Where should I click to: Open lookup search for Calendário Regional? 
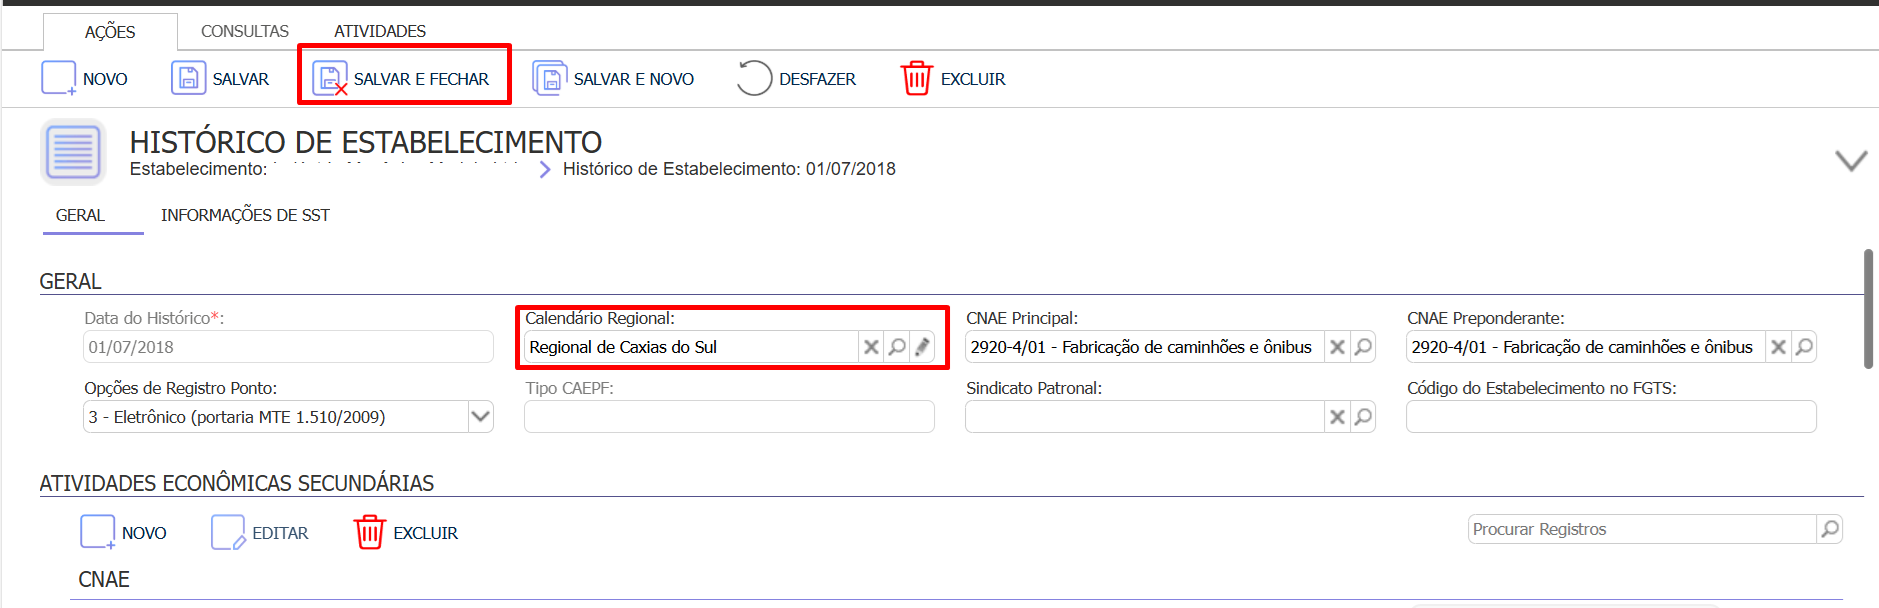(897, 347)
